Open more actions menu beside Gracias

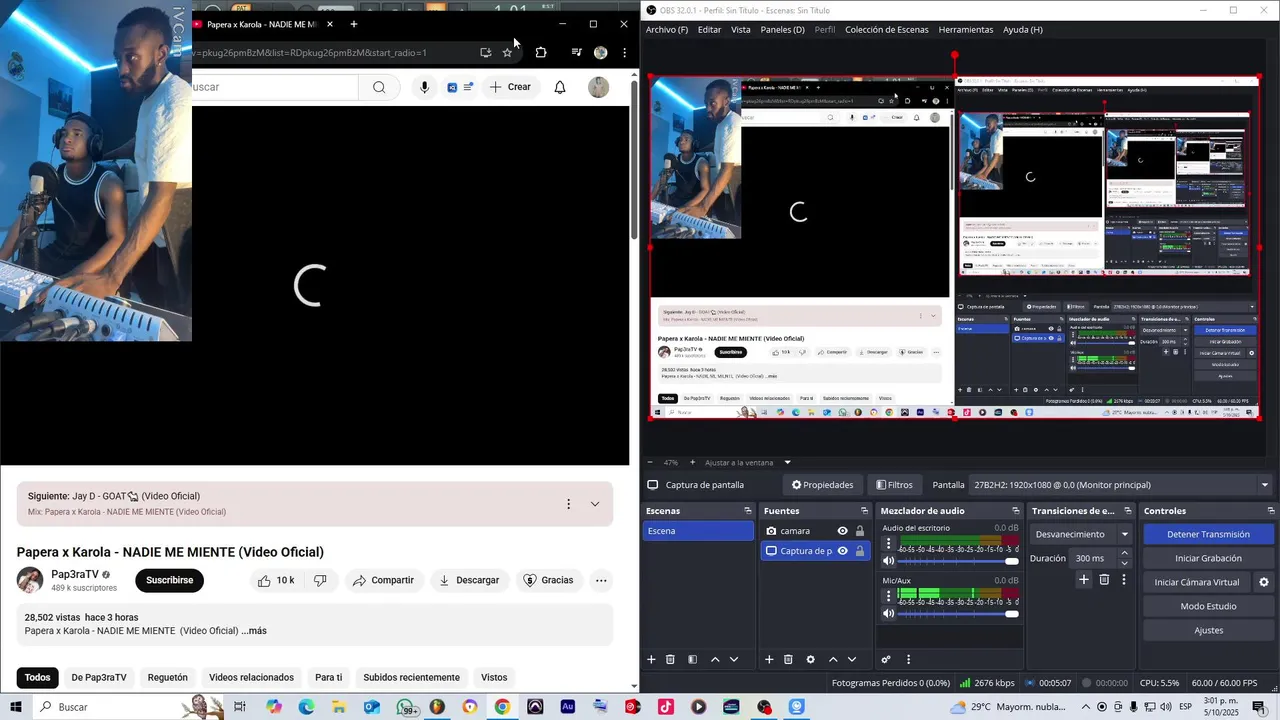(x=601, y=580)
